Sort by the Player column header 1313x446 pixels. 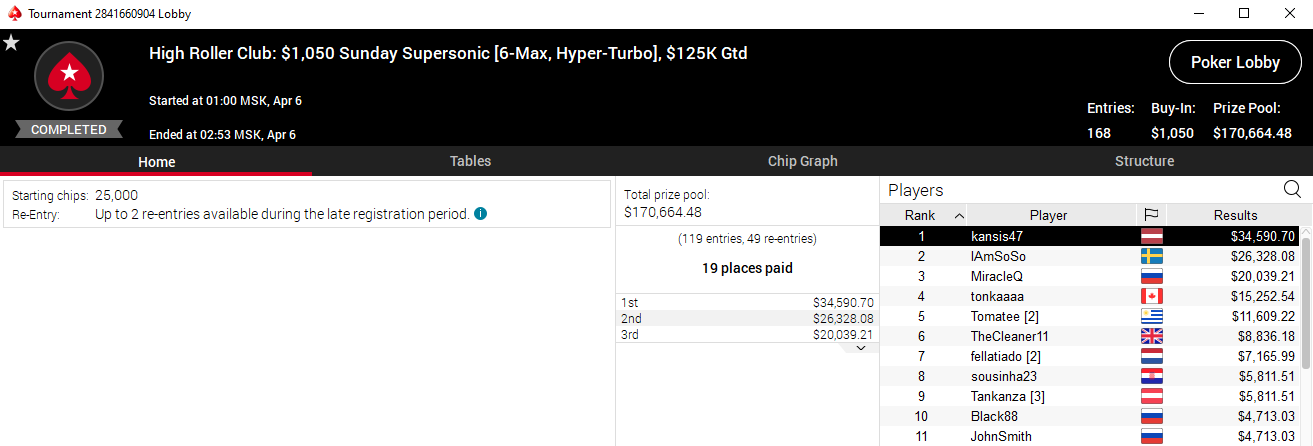1048,215
